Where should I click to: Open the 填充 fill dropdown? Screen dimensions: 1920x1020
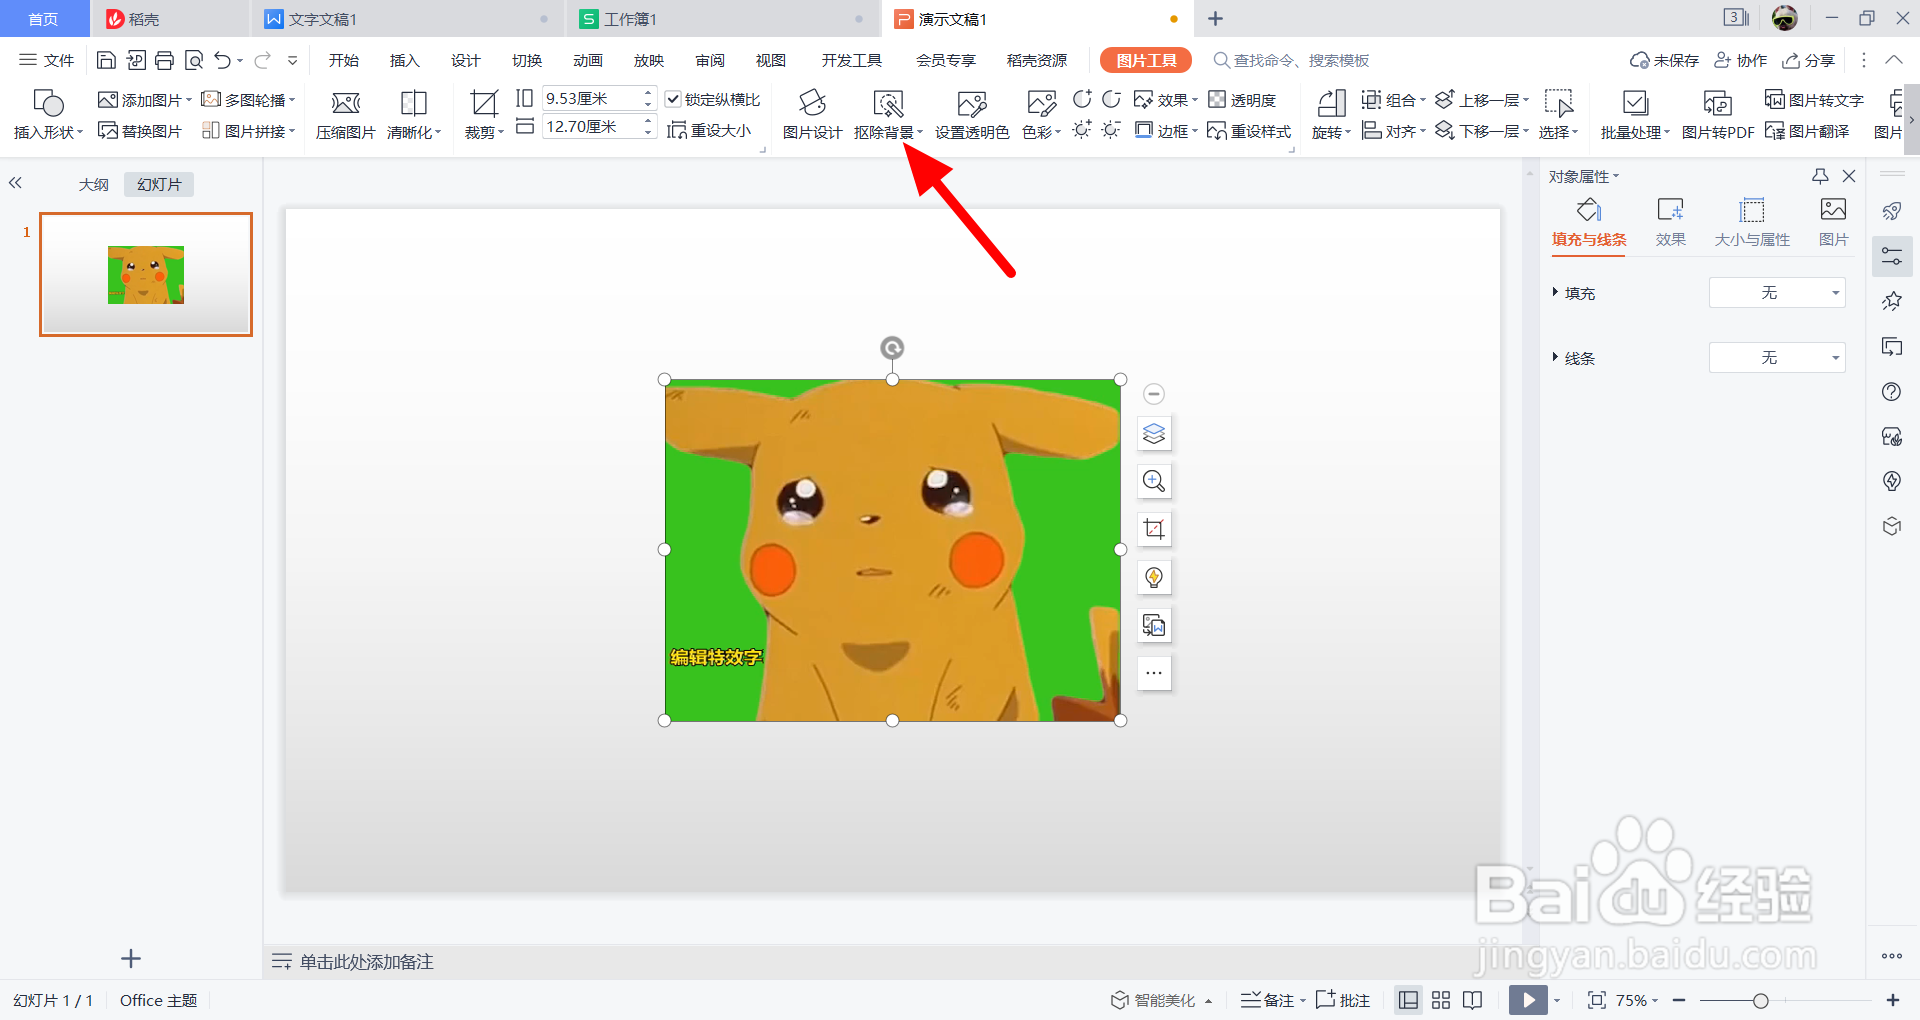1777,293
